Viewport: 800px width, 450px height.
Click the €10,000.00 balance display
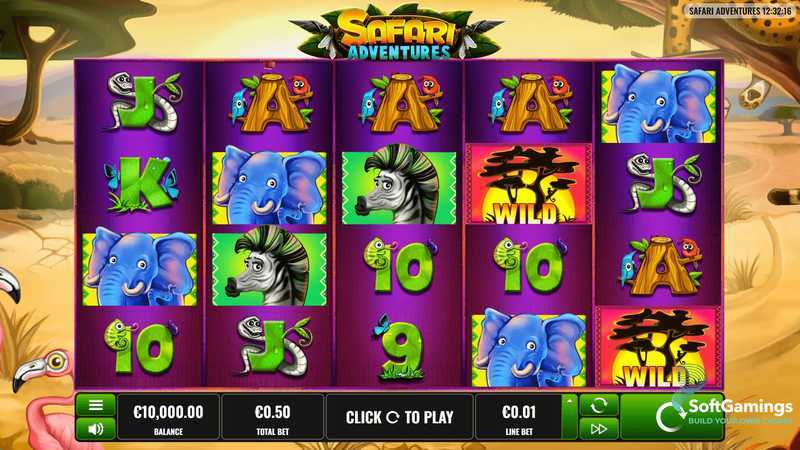point(168,417)
